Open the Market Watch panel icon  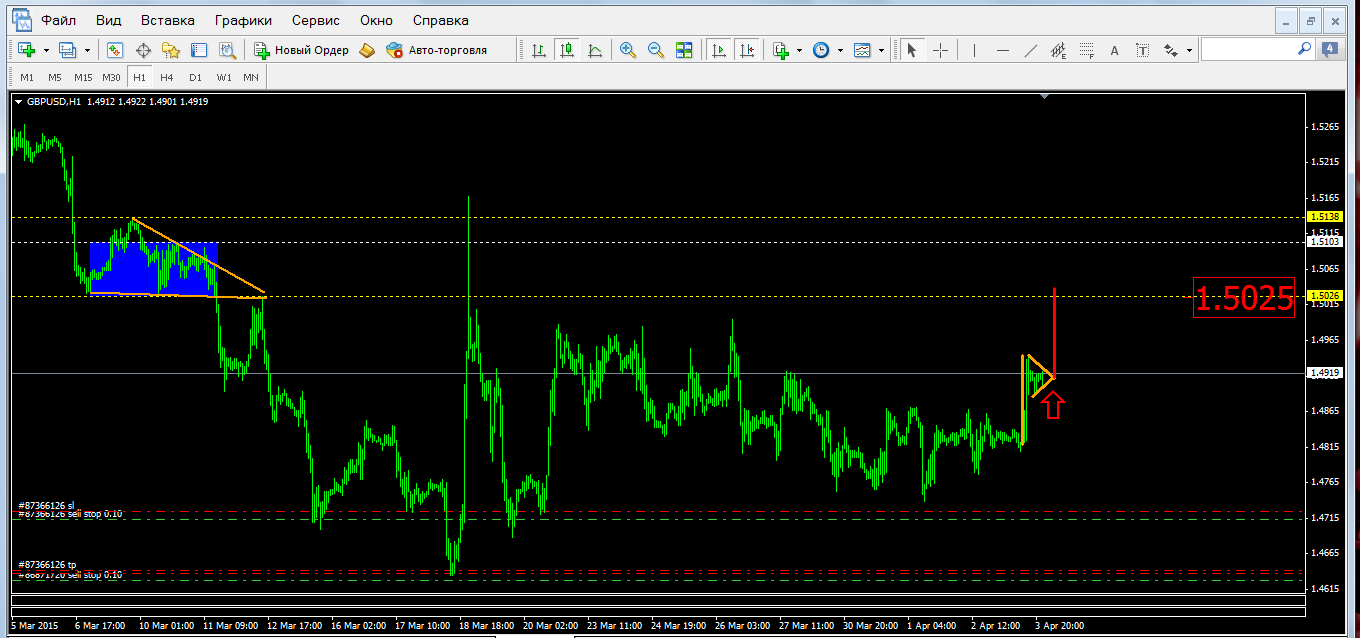(115, 50)
